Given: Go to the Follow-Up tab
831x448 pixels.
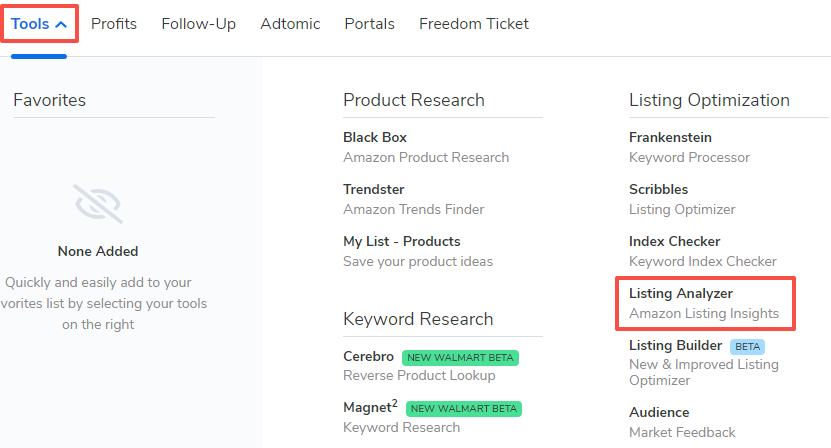Looking at the screenshot, I should (198, 24).
